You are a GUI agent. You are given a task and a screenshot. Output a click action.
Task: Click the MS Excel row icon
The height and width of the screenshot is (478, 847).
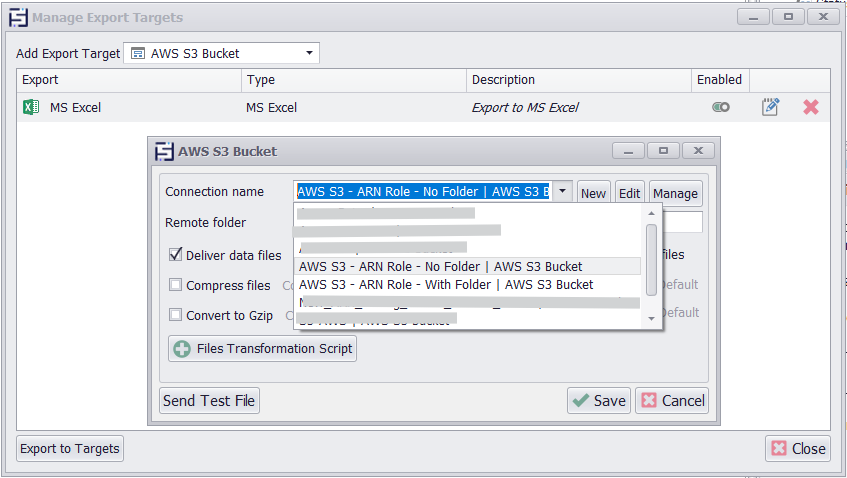tap(31, 107)
